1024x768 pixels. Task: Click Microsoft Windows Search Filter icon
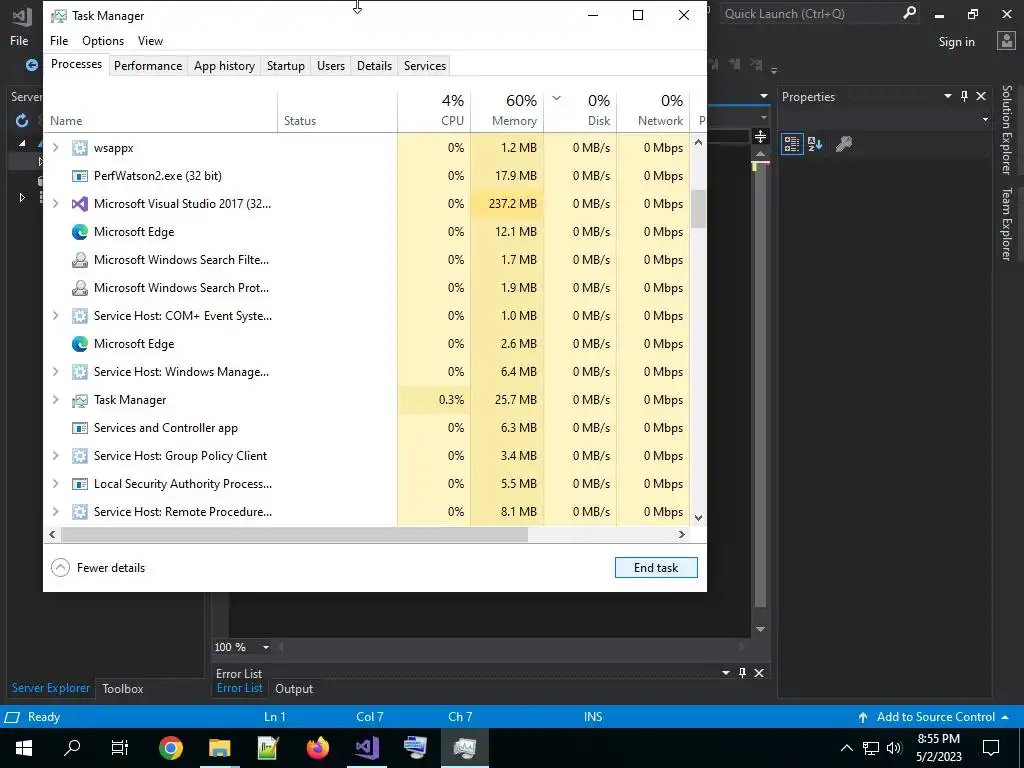[x=80, y=260]
